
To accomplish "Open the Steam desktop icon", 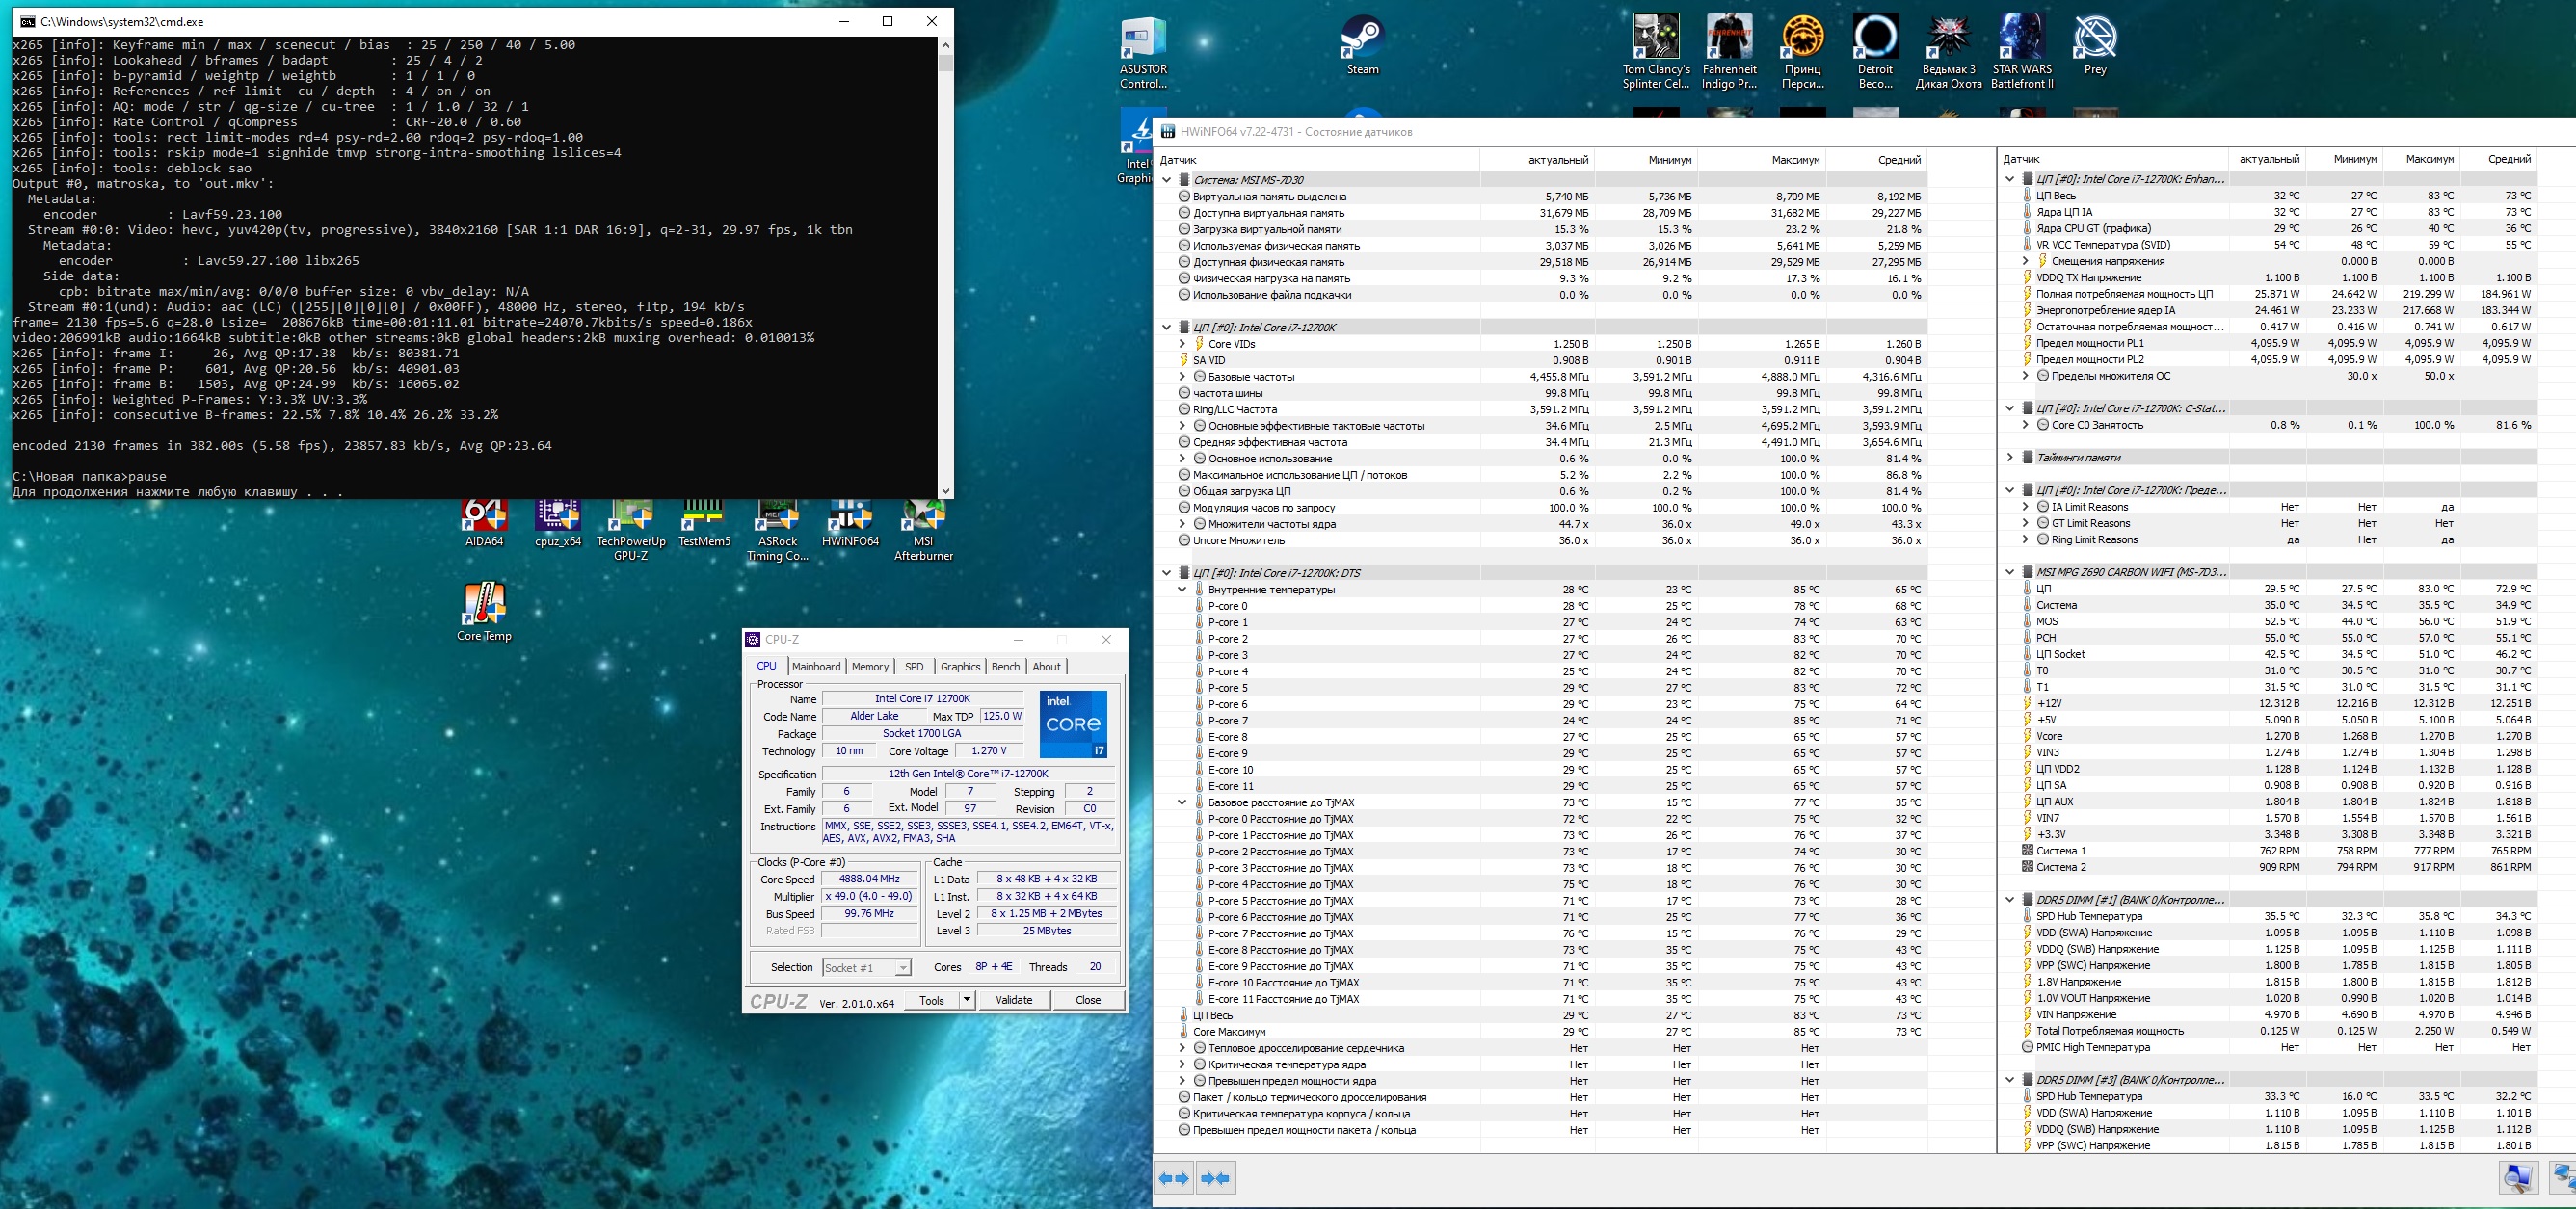I will 1361,44.
